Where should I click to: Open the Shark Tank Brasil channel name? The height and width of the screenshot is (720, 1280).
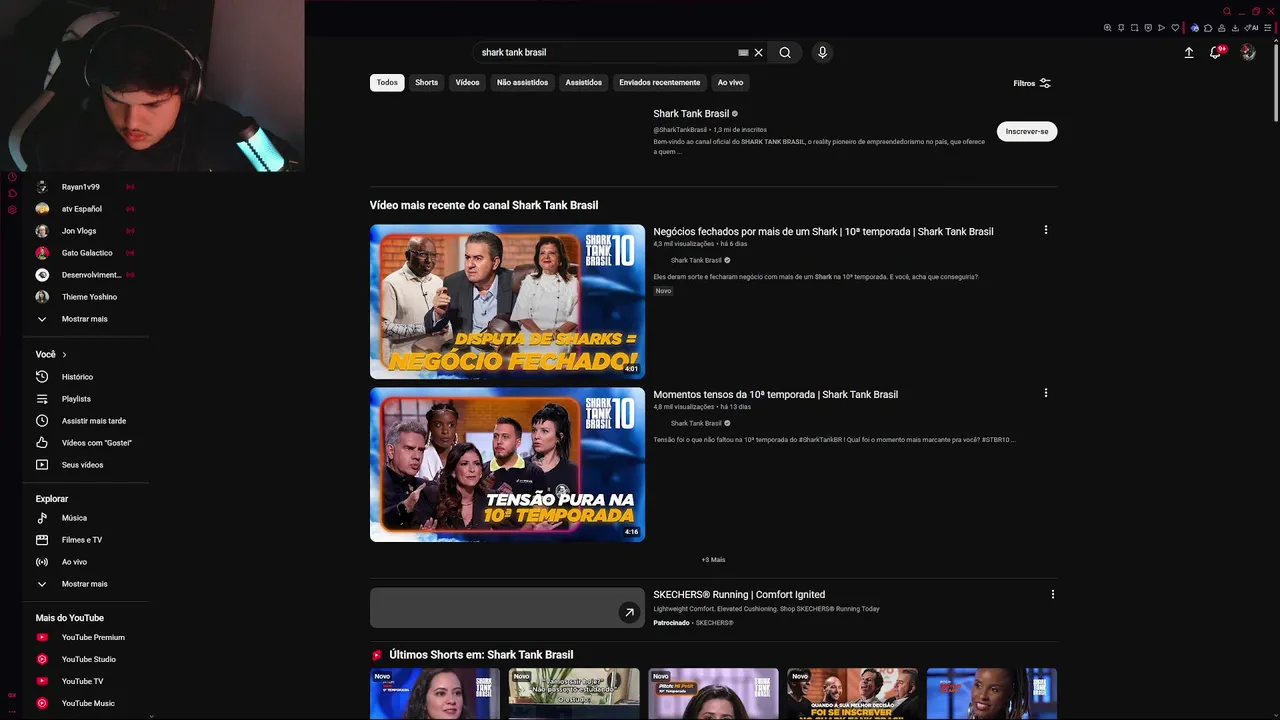click(x=691, y=114)
